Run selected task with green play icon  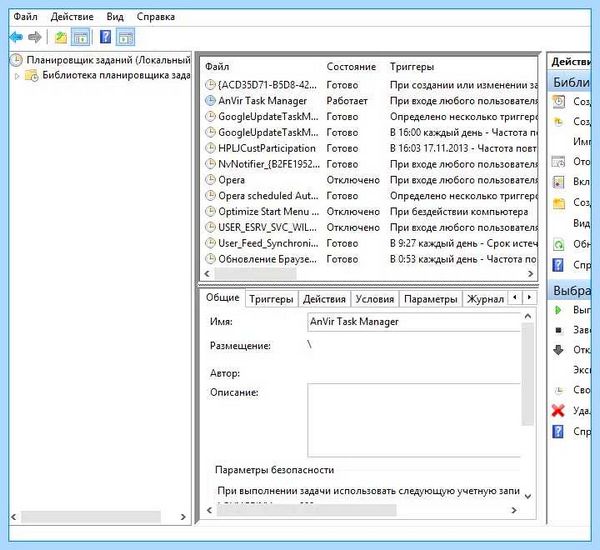[559, 310]
